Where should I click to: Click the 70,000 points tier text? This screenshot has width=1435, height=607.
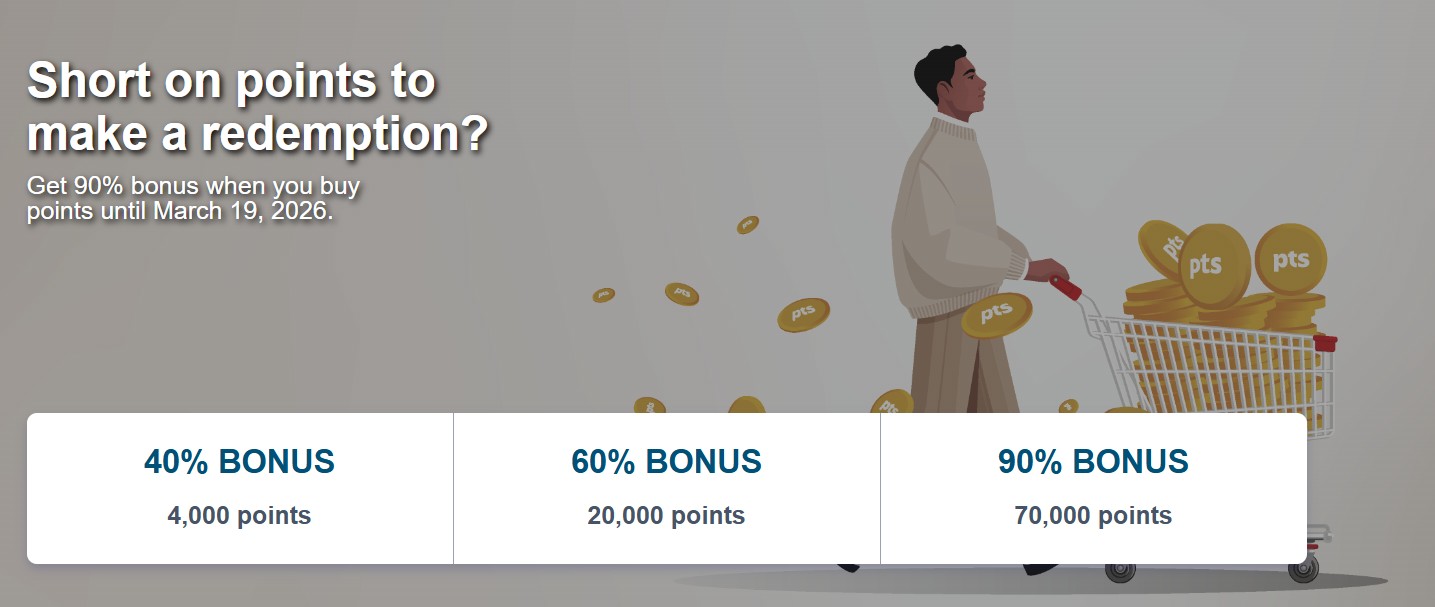coord(1093,516)
